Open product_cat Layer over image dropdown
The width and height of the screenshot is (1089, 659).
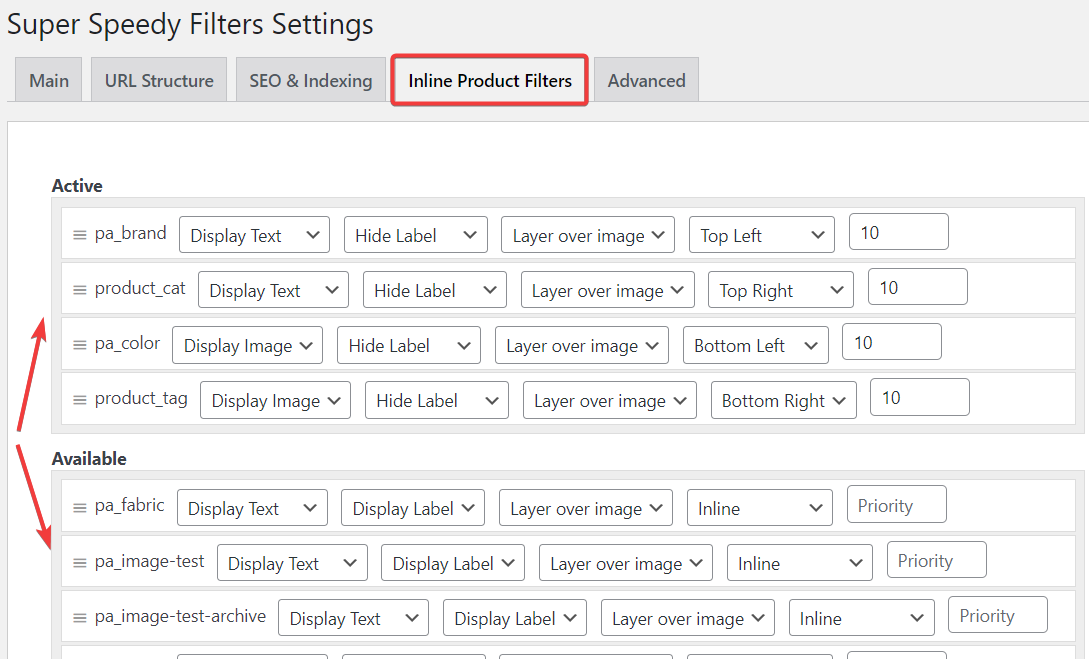pos(607,290)
